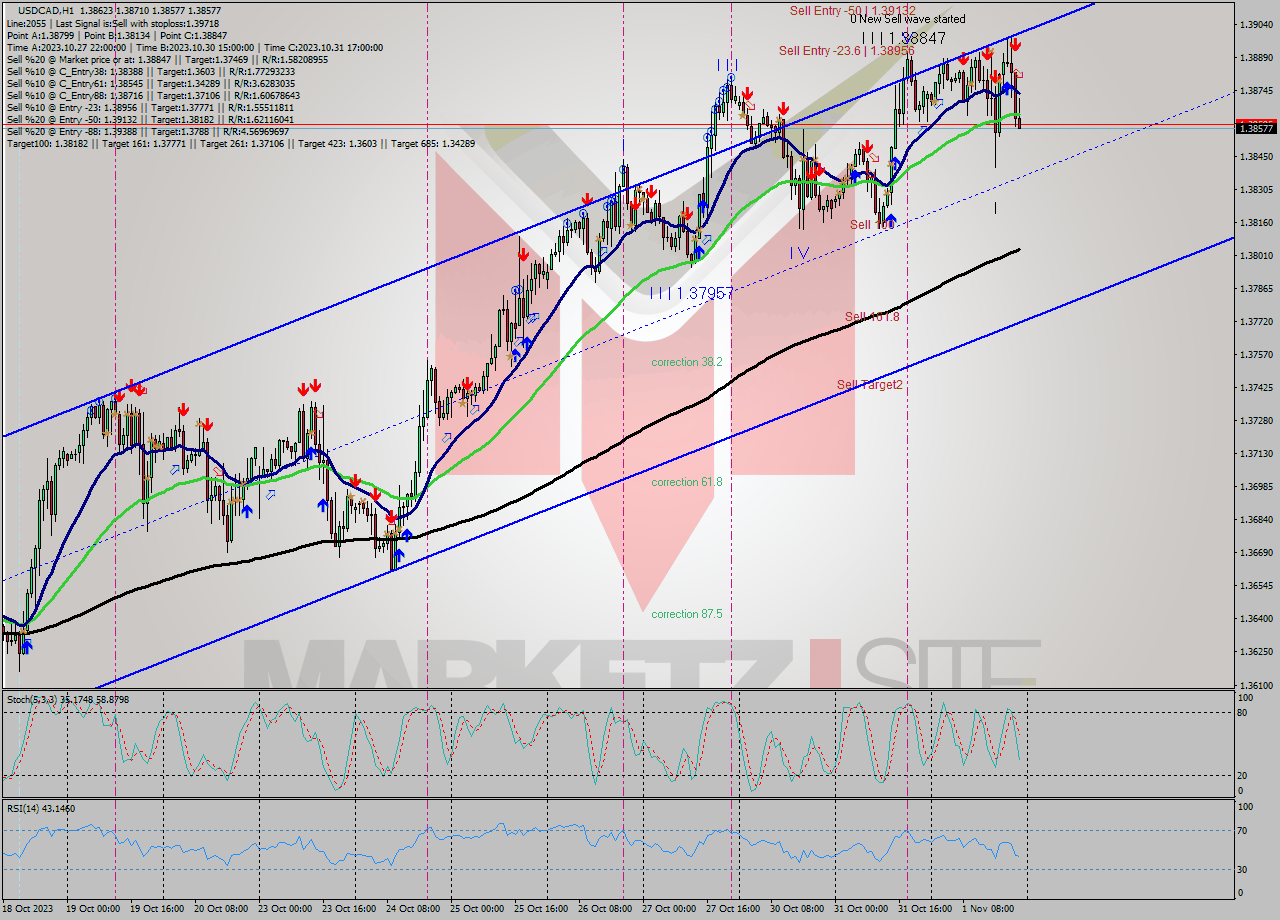The width and height of the screenshot is (1280, 920).
Task: Click the 'Sell Entry -50 | 1.39132' label
Action: click(x=852, y=10)
